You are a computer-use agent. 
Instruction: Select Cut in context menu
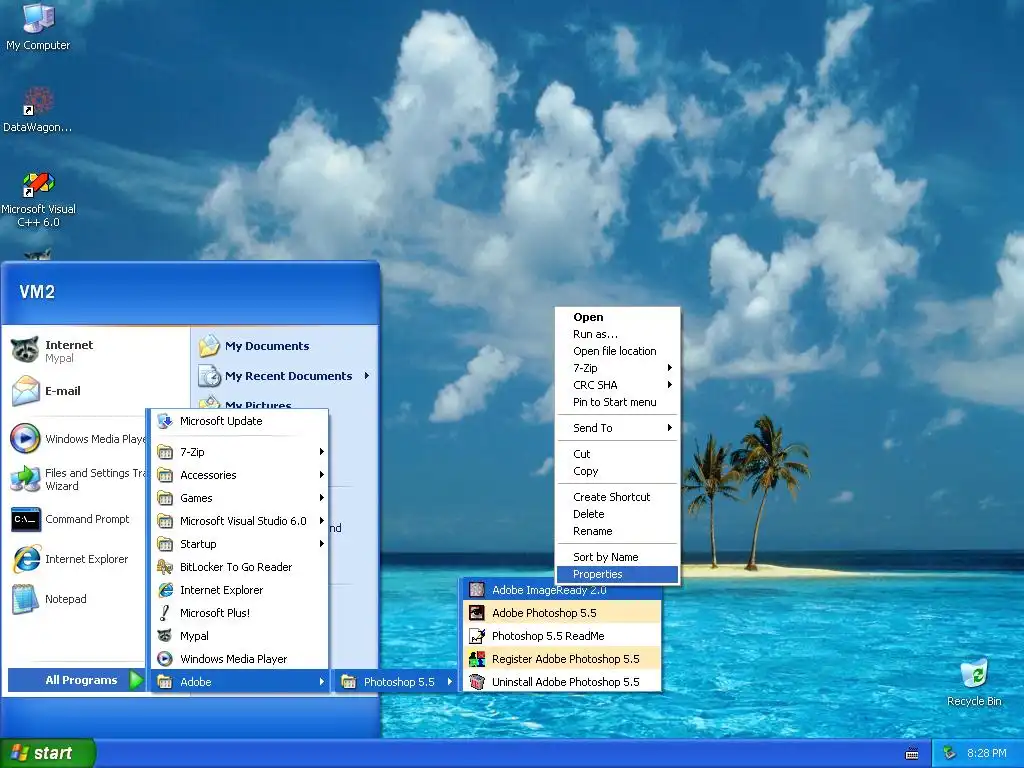(x=617, y=454)
